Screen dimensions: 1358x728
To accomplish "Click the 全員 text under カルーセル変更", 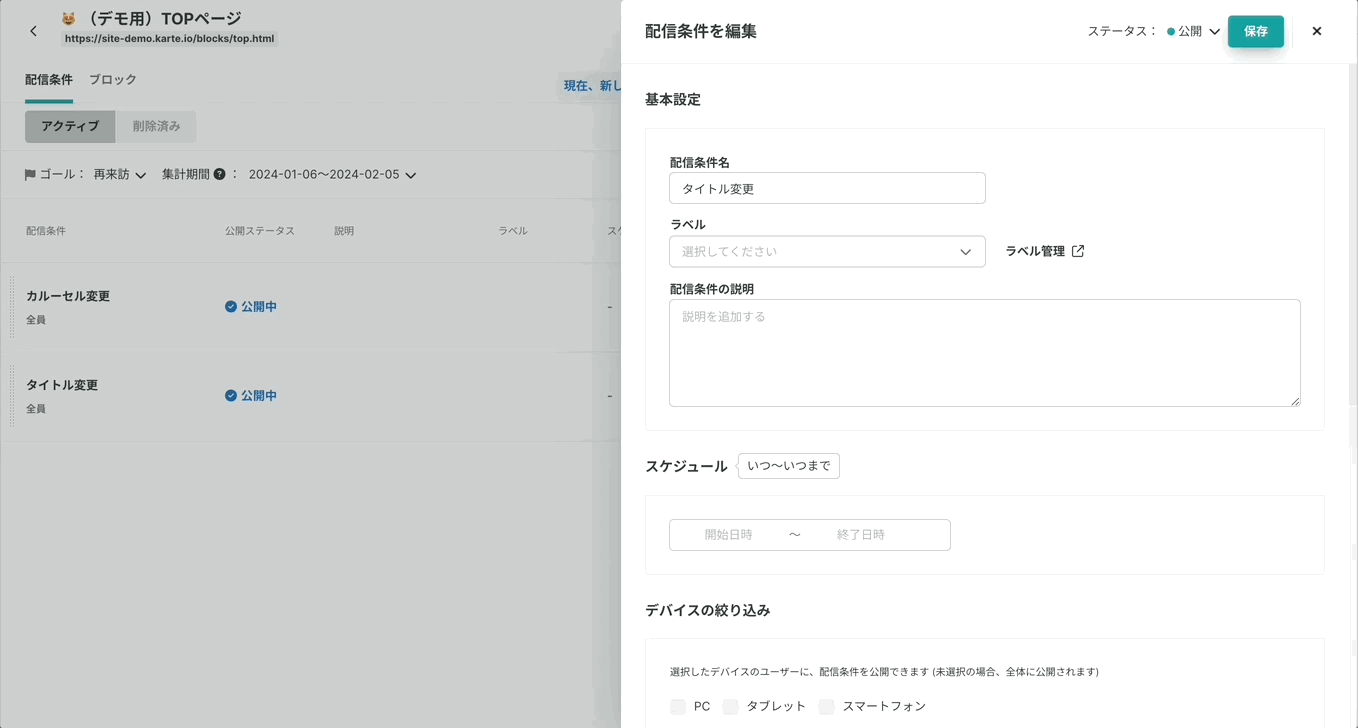I will coord(36,320).
